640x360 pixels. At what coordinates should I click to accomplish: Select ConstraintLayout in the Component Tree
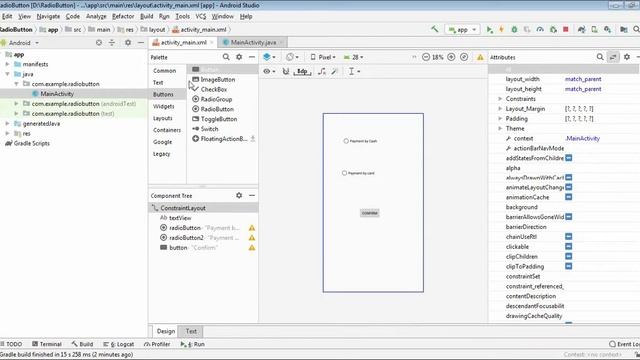click(x=203, y=208)
